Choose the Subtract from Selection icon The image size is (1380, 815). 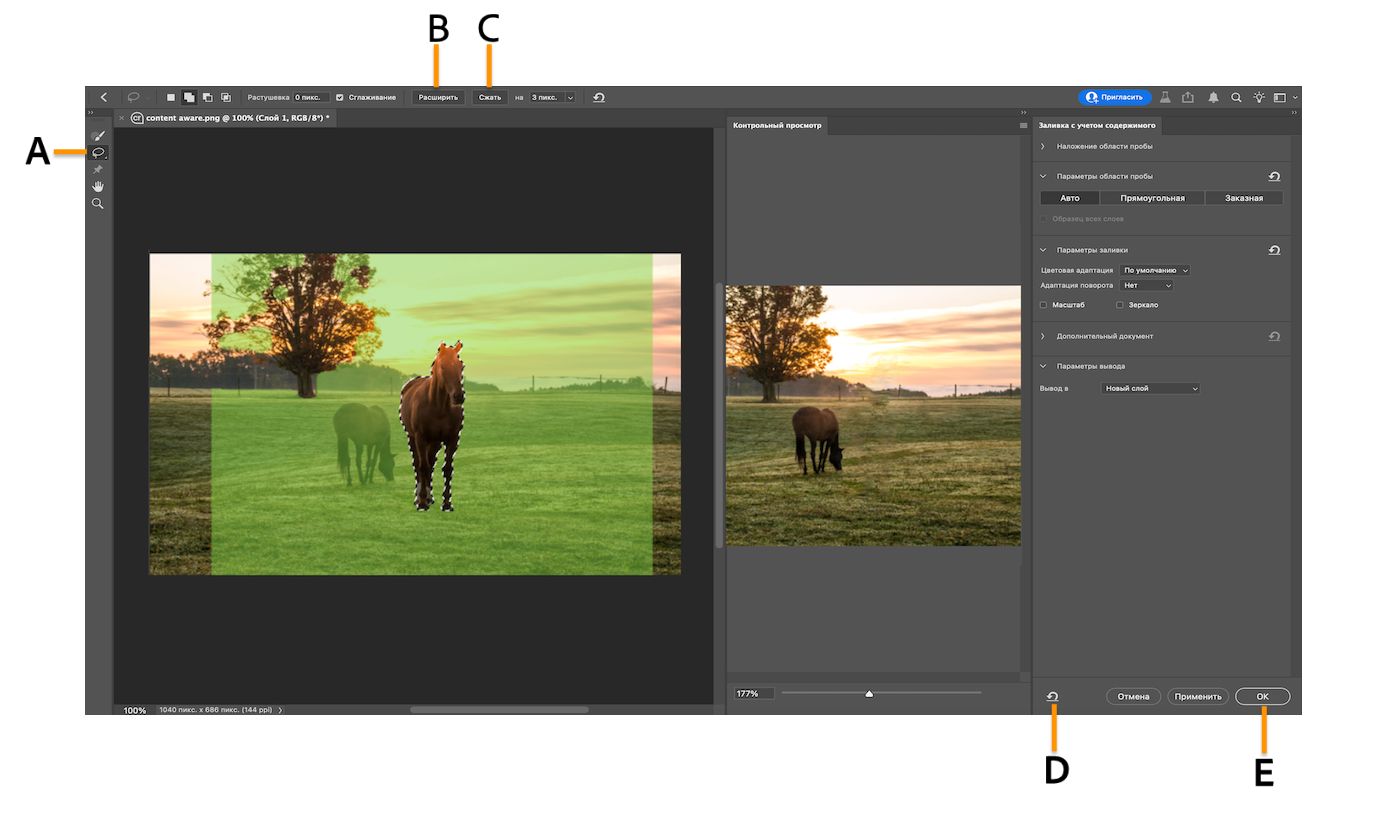(x=207, y=97)
